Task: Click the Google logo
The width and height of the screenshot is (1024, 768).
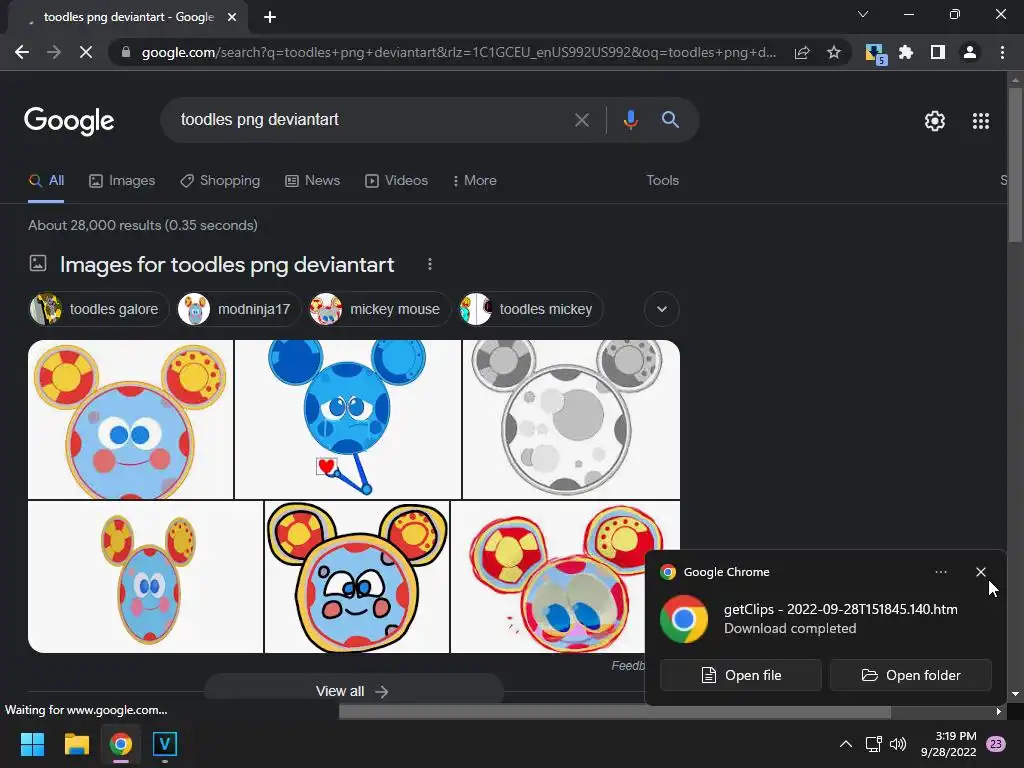Action: pos(69,121)
